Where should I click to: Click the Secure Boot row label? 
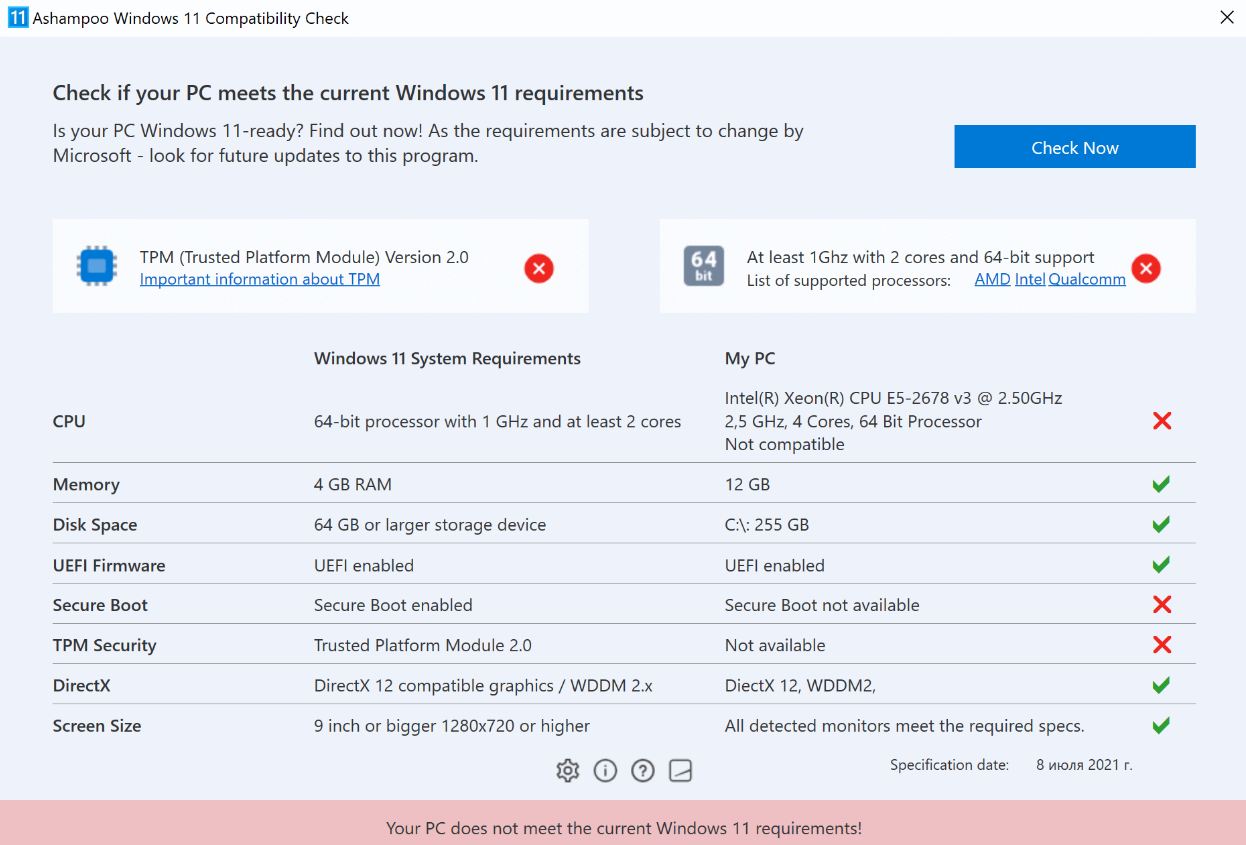[100, 605]
